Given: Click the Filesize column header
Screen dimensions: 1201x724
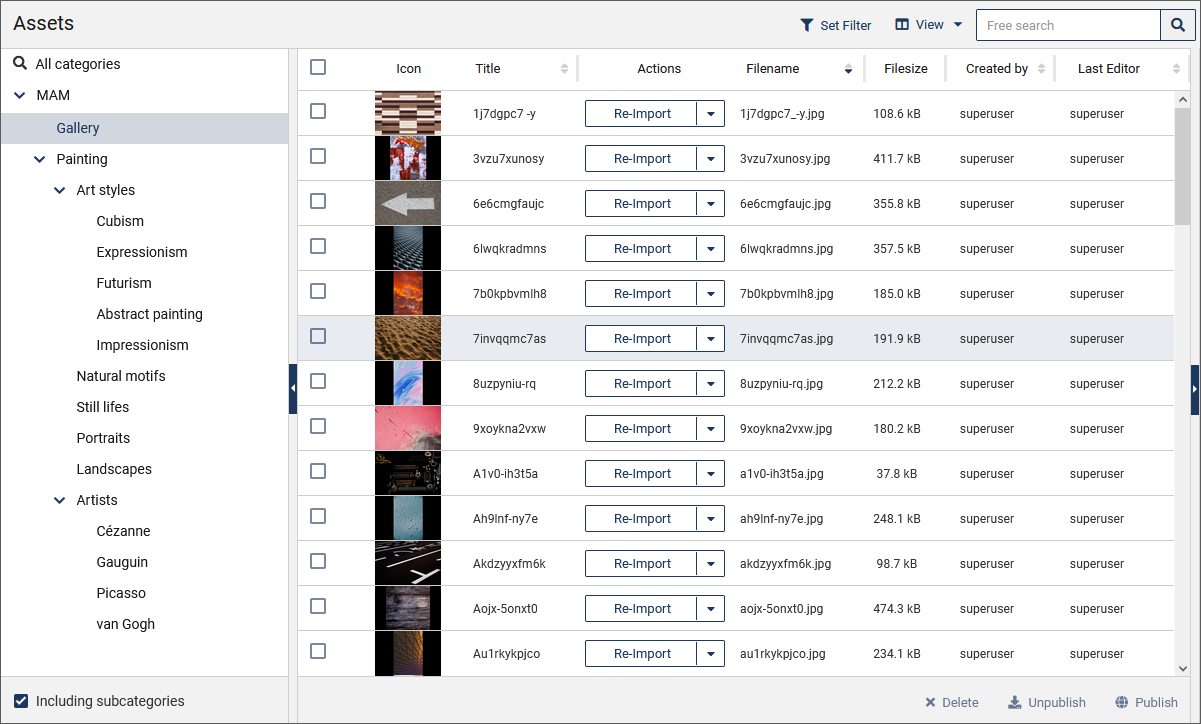Looking at the screenshot, I should coord(906,69).
